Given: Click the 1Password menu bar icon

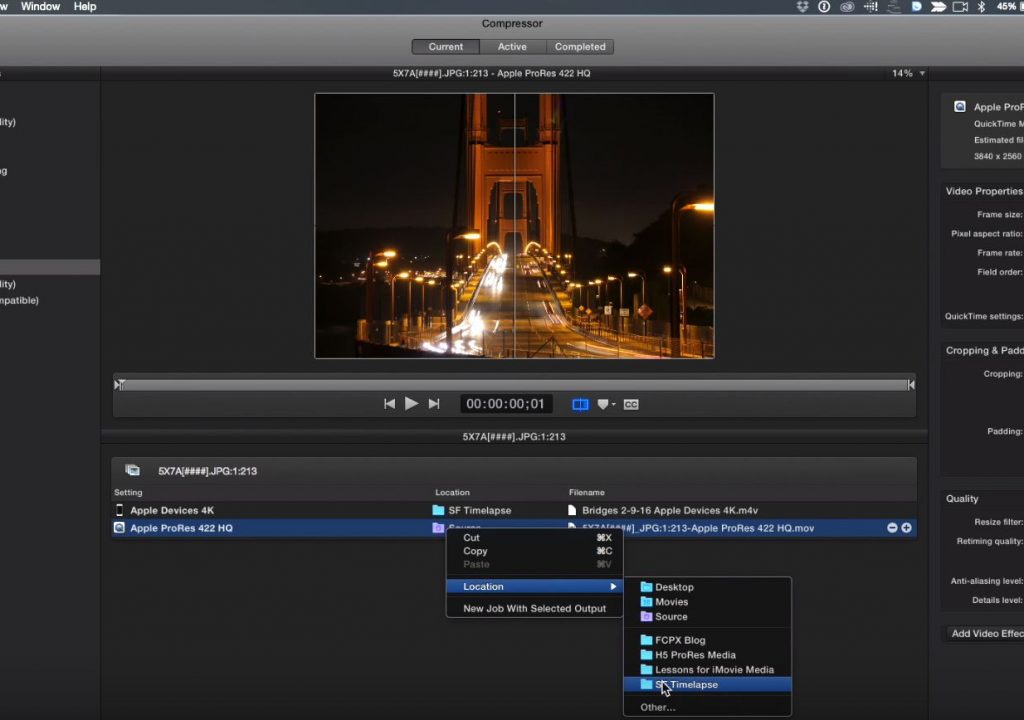Looking at the screenshot, I should pyautogui.click(x=824, y=7).
